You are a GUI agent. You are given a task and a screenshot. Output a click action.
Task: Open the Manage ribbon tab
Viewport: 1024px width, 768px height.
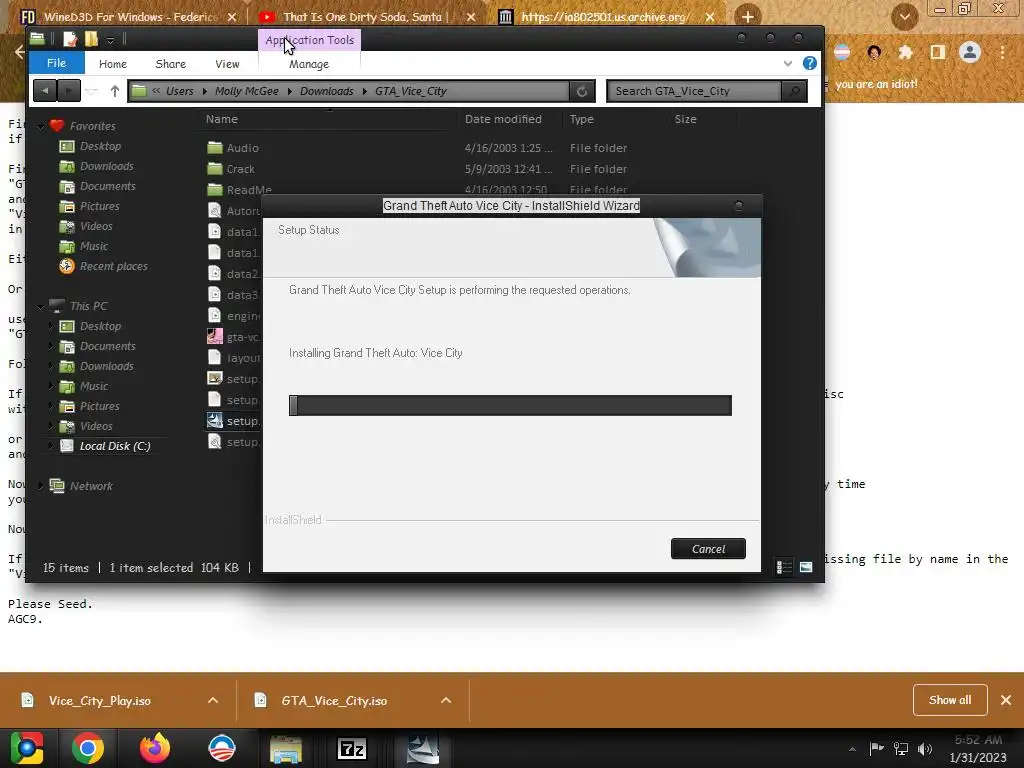(x=309, y=64)
